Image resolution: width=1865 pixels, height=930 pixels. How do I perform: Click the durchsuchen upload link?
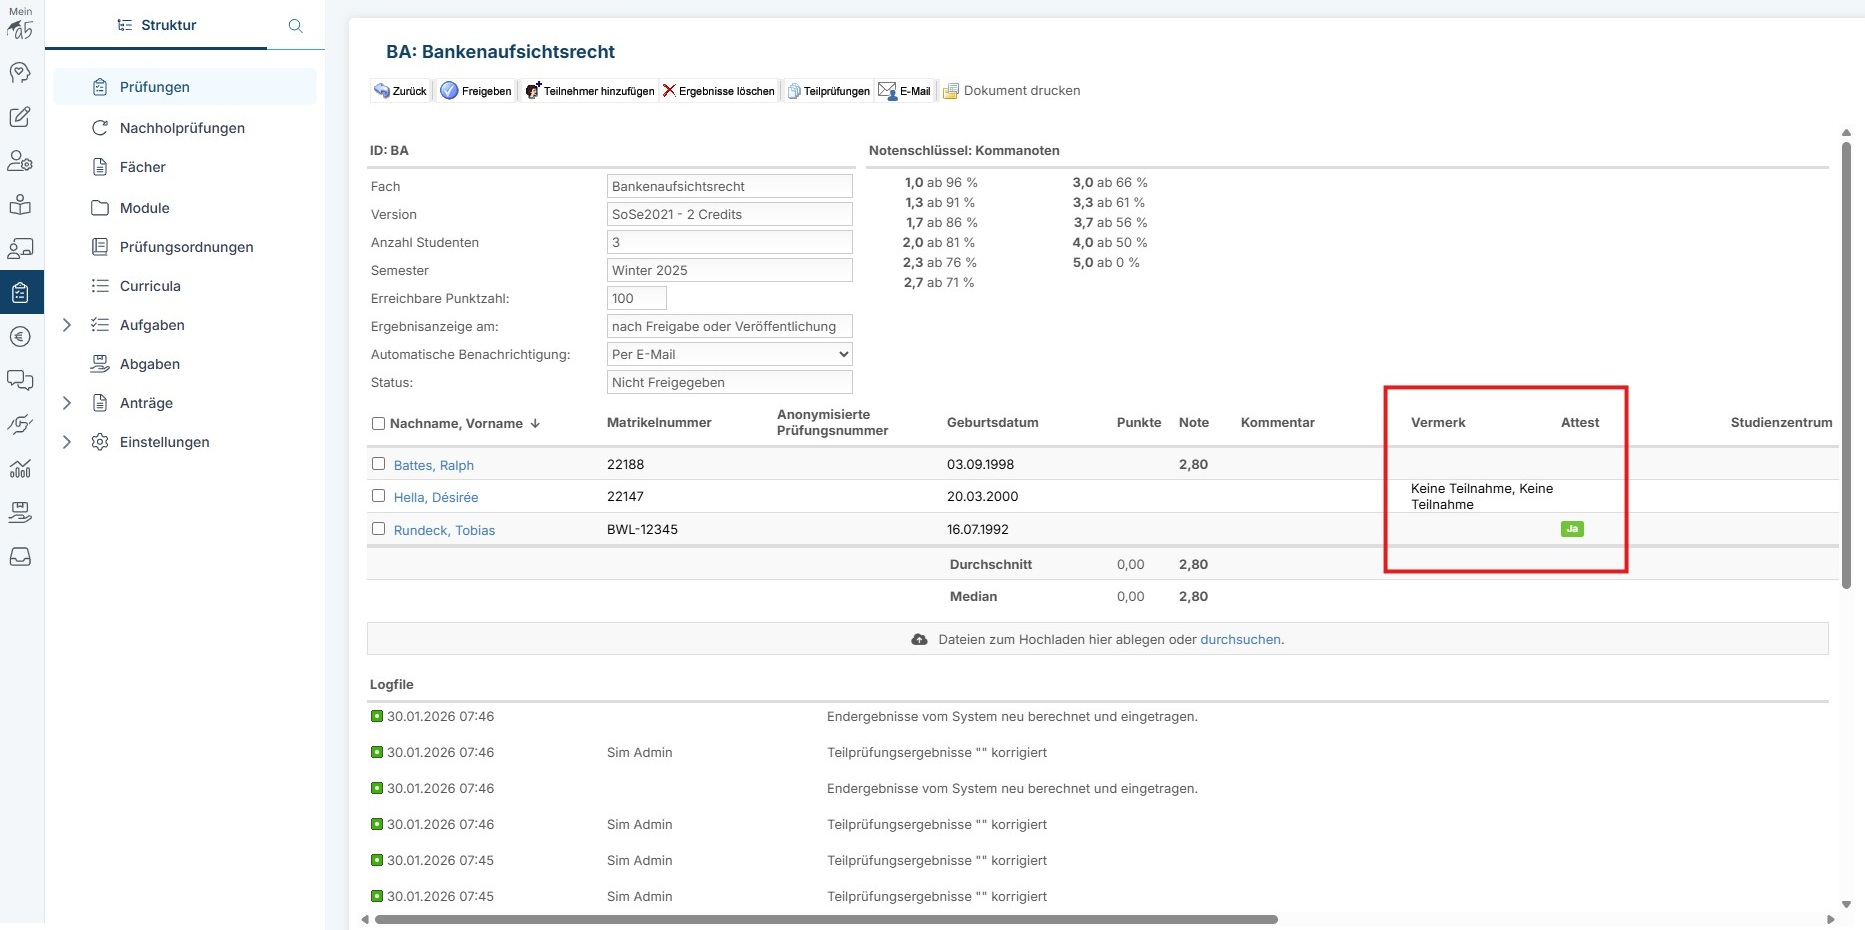click(1239, 640)
